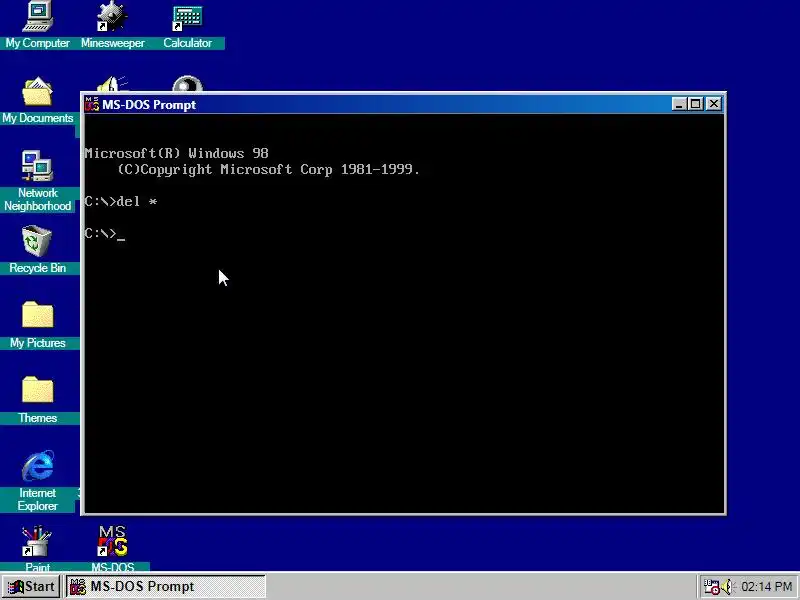Viewport: 800px width, 600px height.
Task: Click the MS-DOS Prompt taskbar button
Action: (x=166, y=587)
